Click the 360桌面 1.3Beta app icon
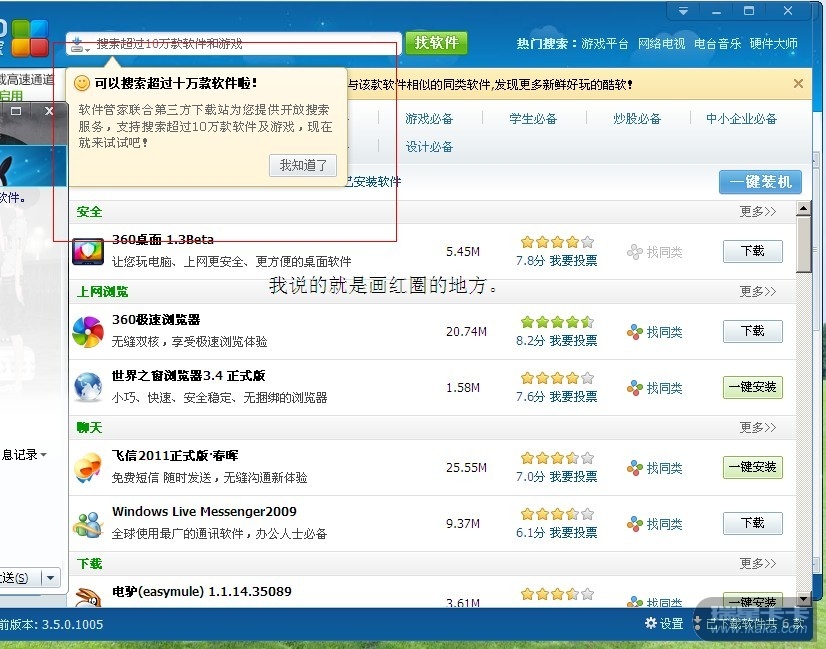The width and height of the screenshot is (826, 649). (x=88, y=252)
